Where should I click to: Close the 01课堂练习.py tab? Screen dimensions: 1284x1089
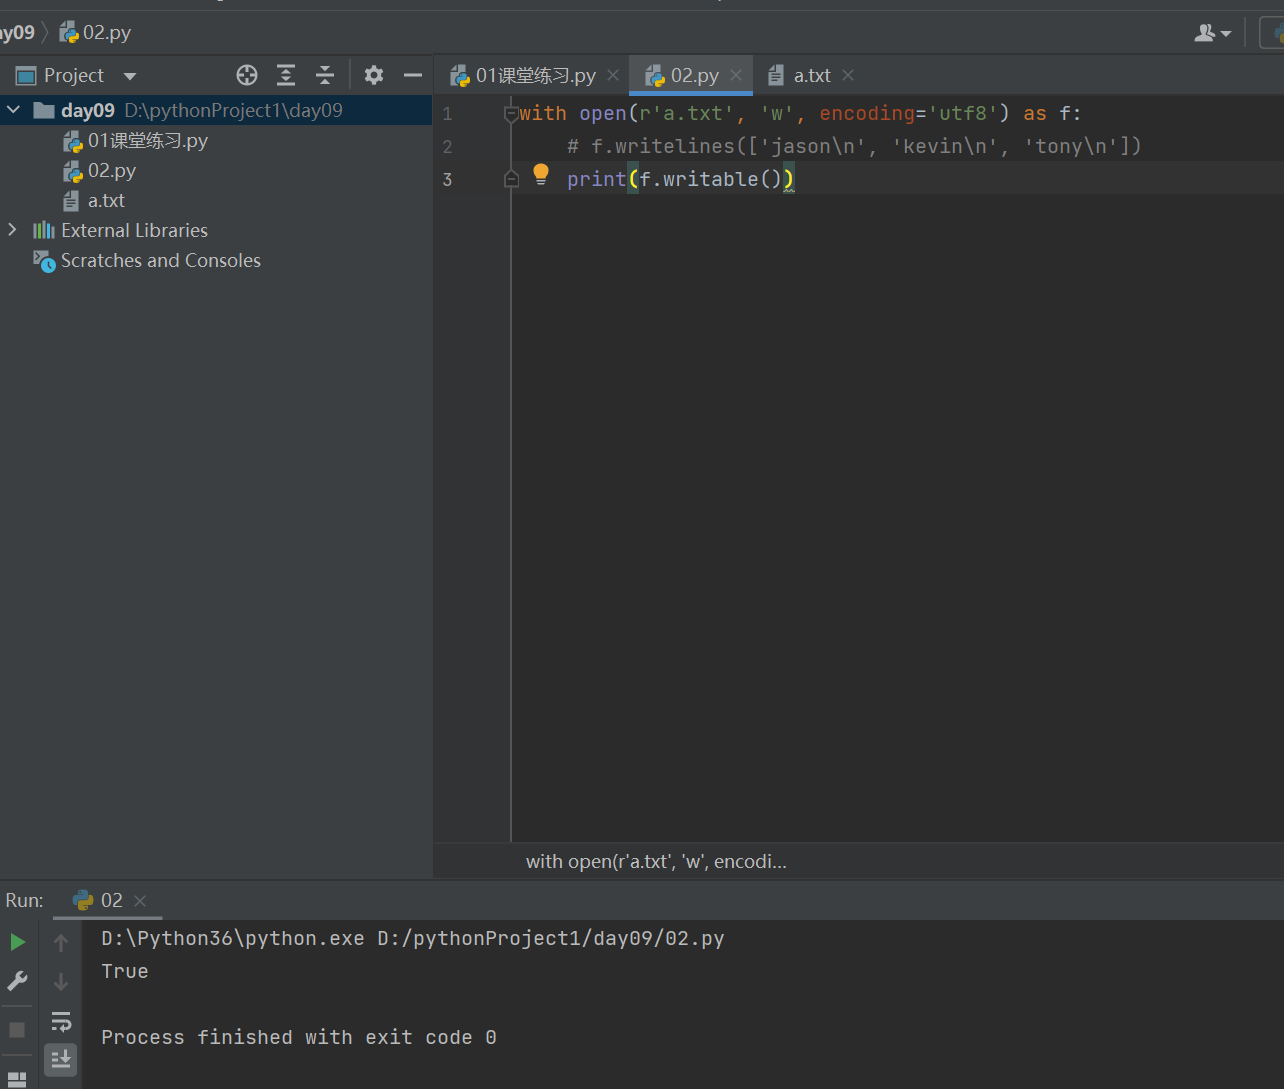pos(613,75)
